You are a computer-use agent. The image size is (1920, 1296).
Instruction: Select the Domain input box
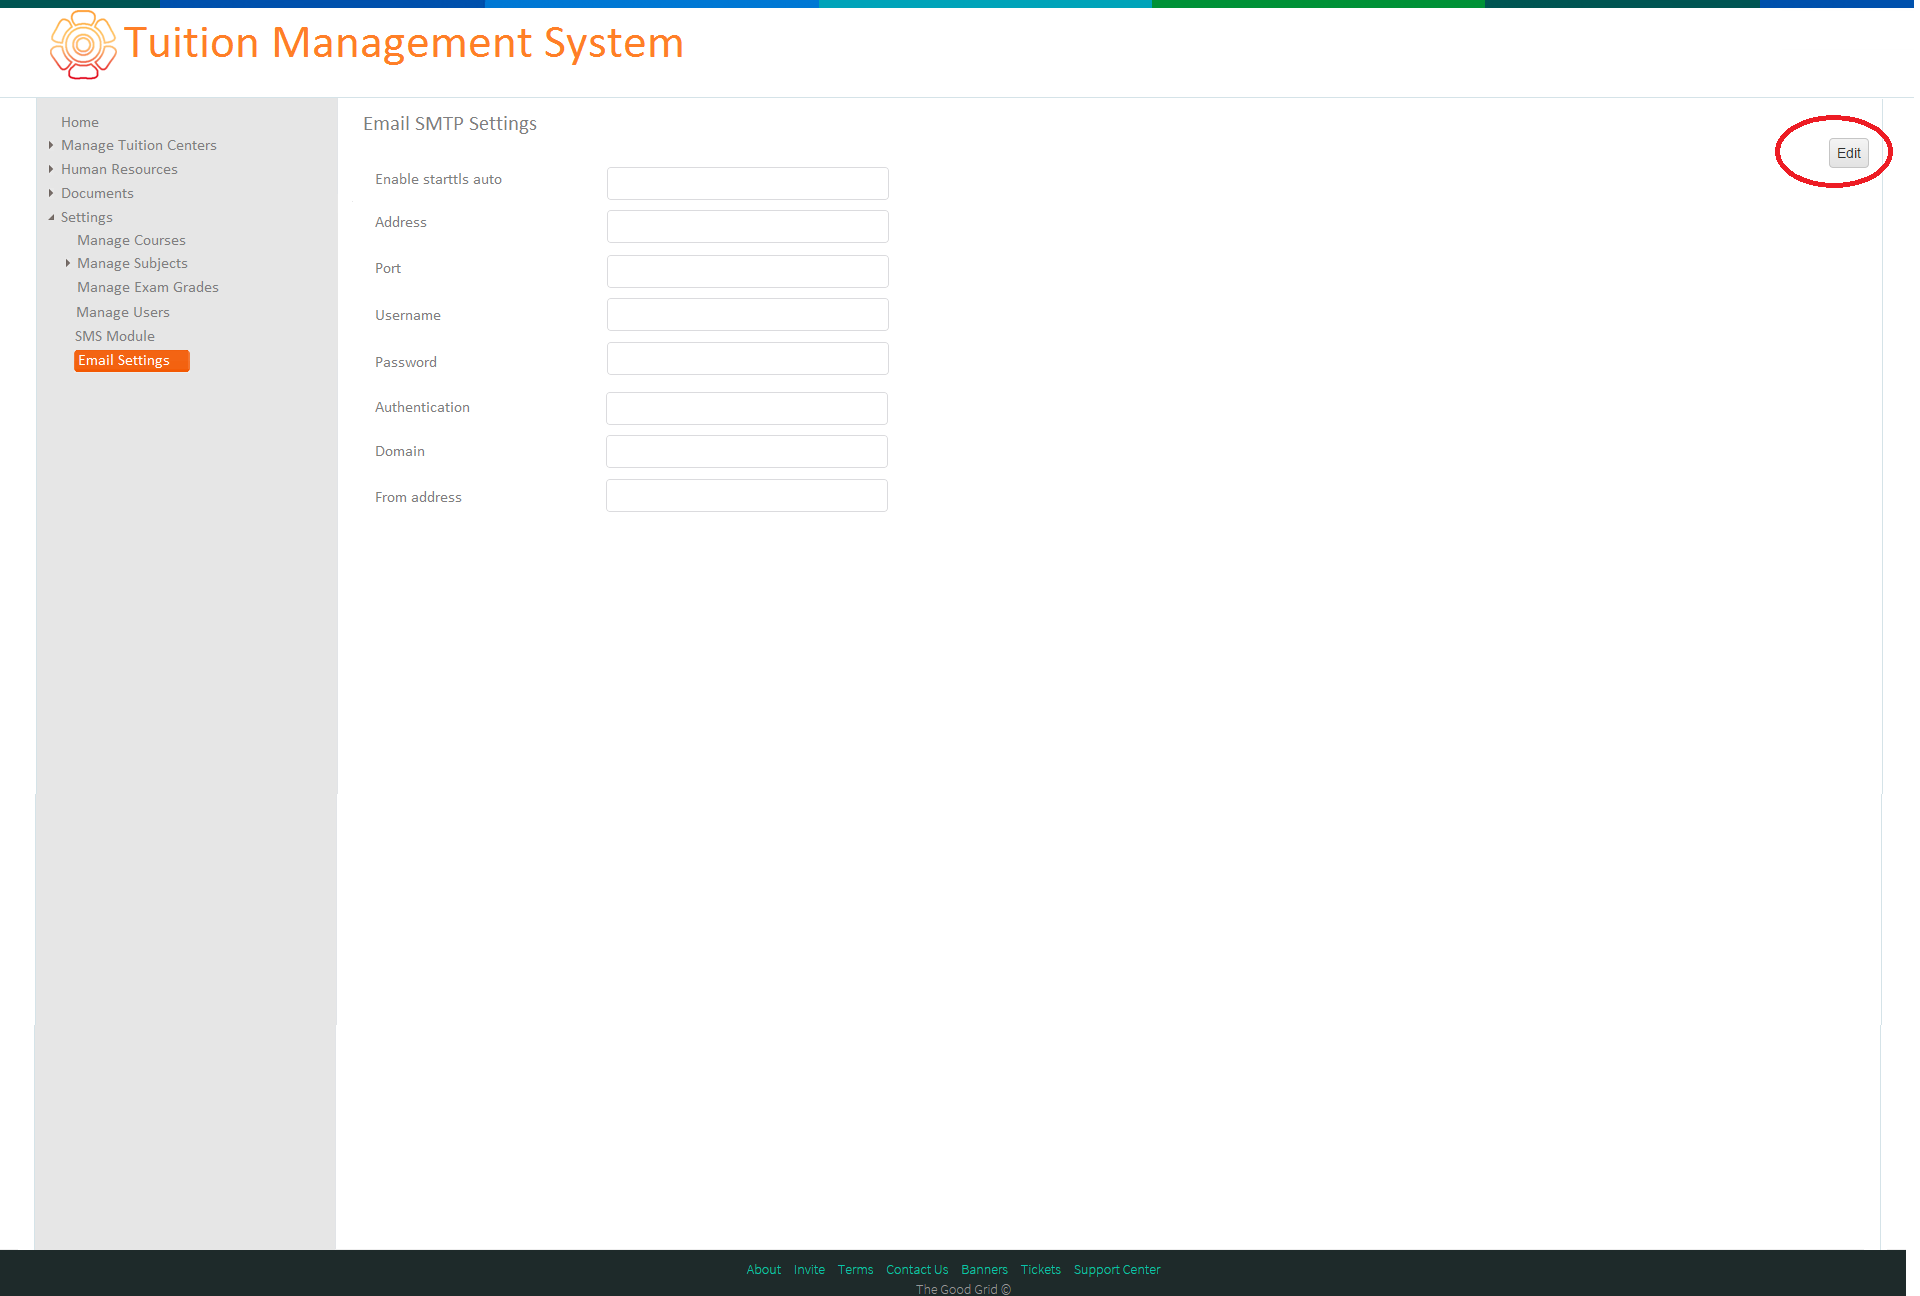tap(746, 451)
